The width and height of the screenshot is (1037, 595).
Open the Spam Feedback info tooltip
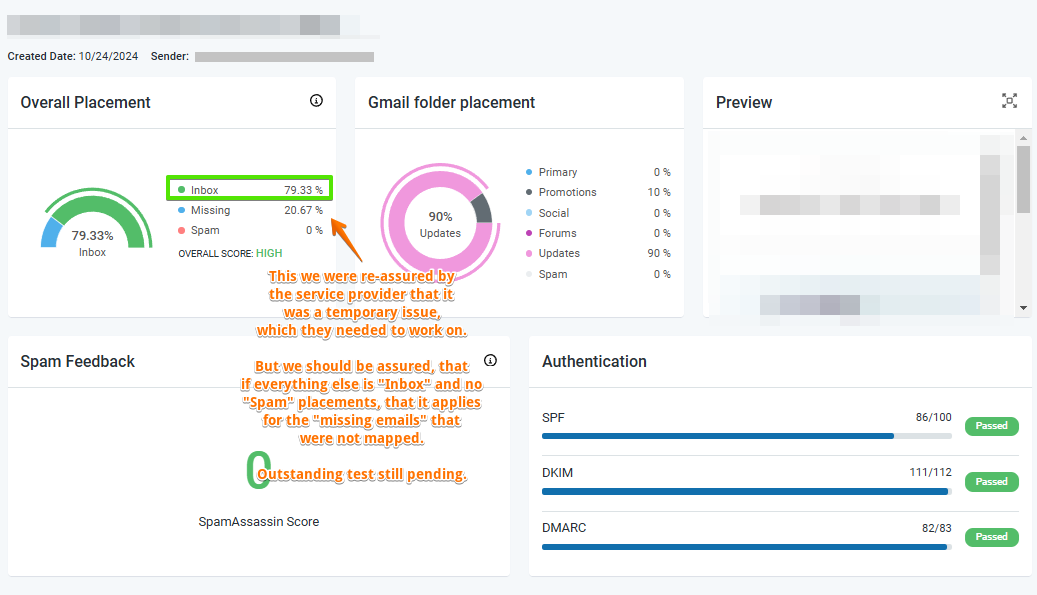(x=490, y=361)
